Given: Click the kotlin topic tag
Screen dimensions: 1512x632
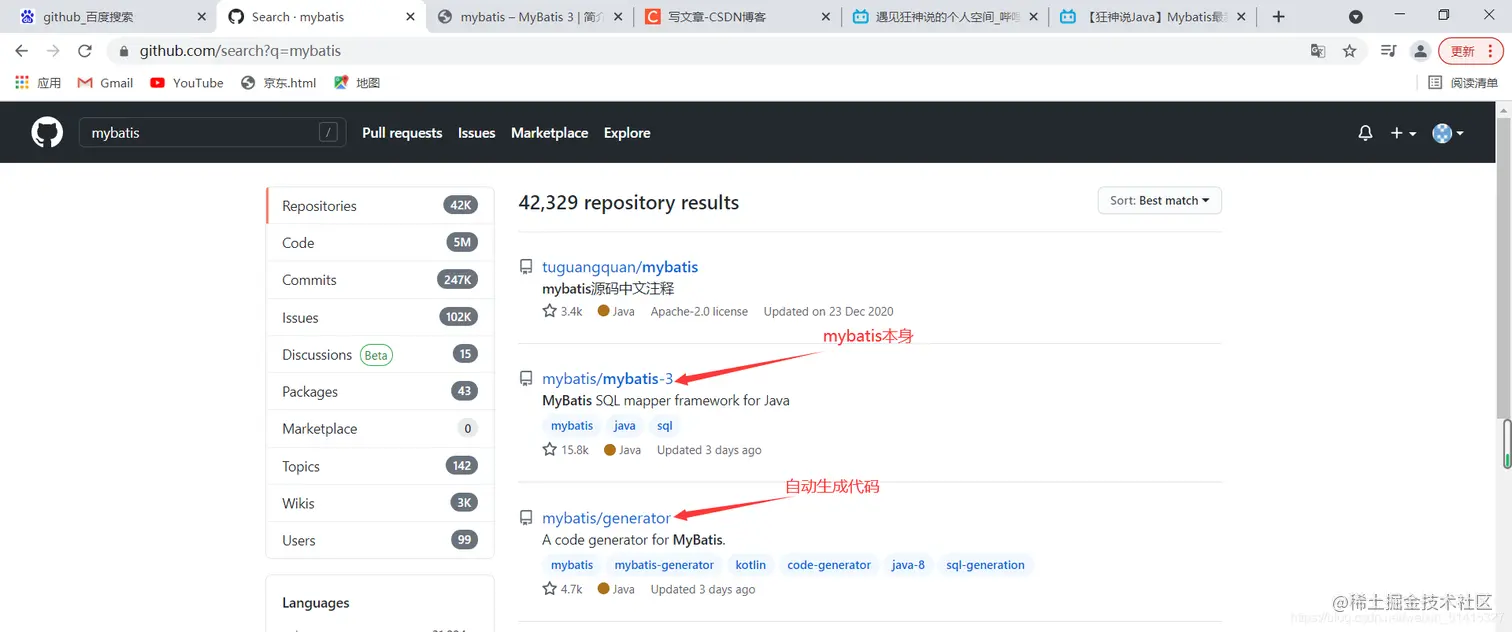Looking at the screenshot, I should 751,565.
